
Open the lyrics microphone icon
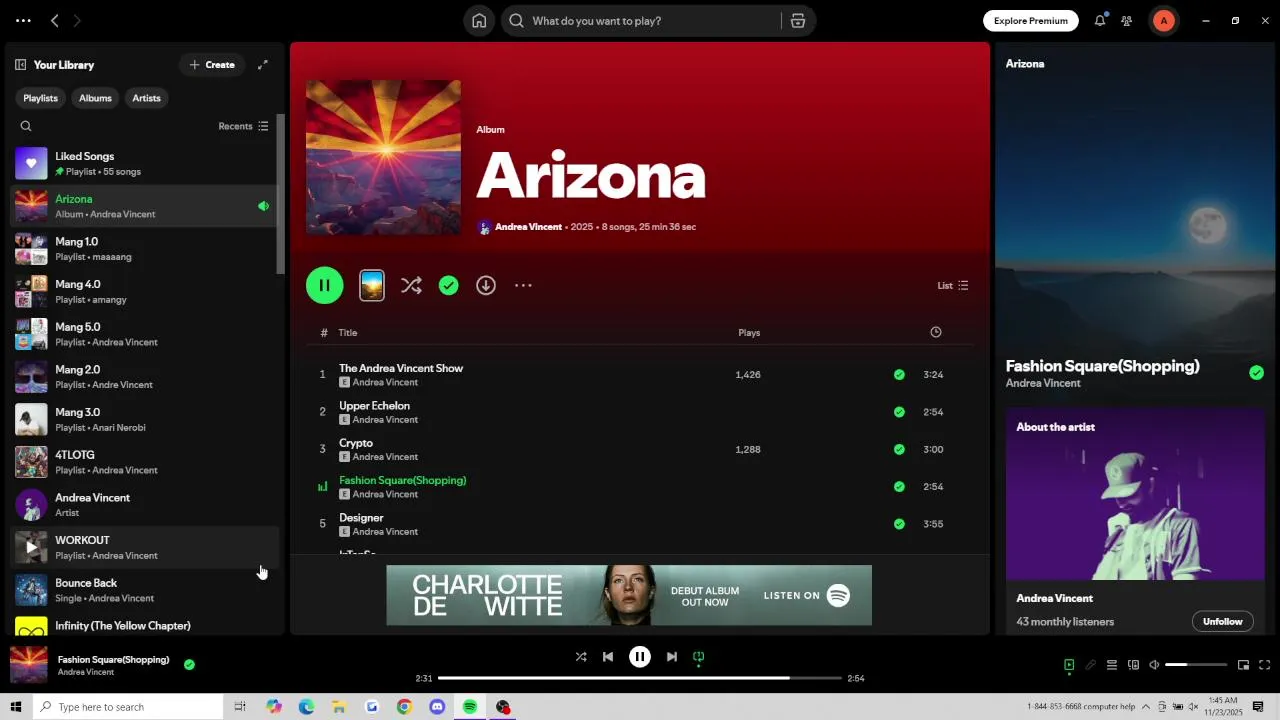1090,665
